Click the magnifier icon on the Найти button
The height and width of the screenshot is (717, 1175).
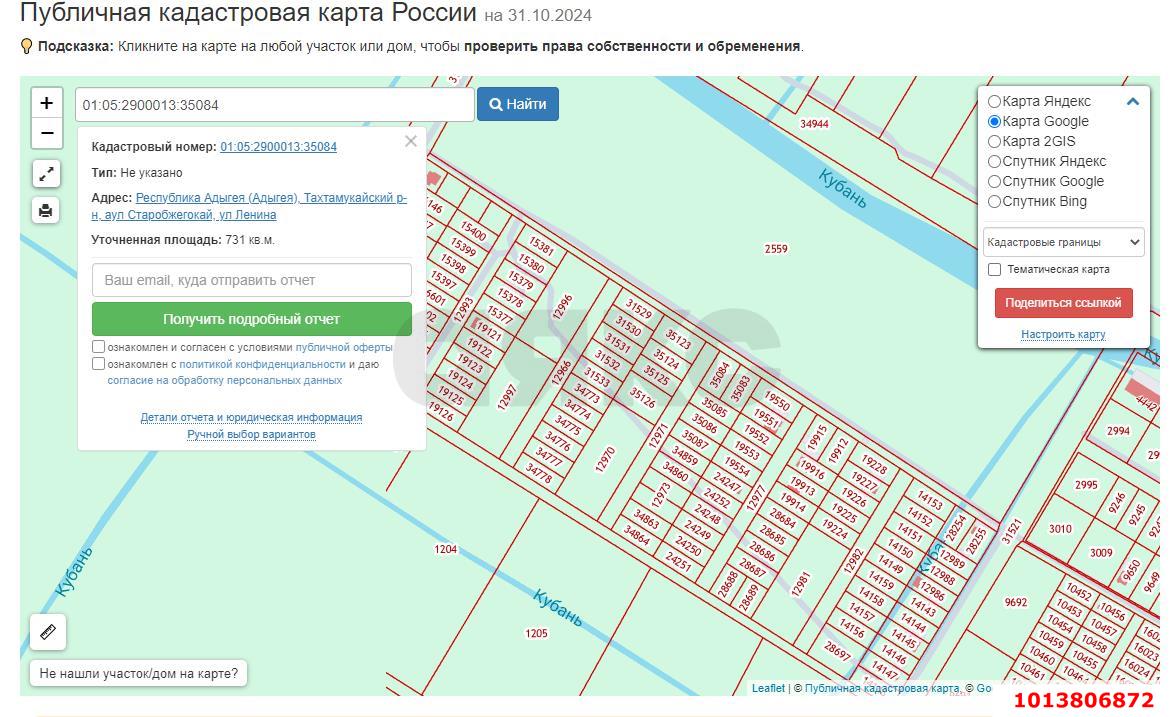coord(495,104)
